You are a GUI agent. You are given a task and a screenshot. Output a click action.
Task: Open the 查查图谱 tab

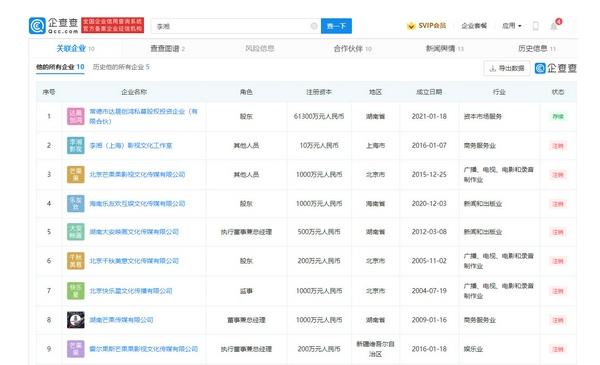tap(168, 49)
